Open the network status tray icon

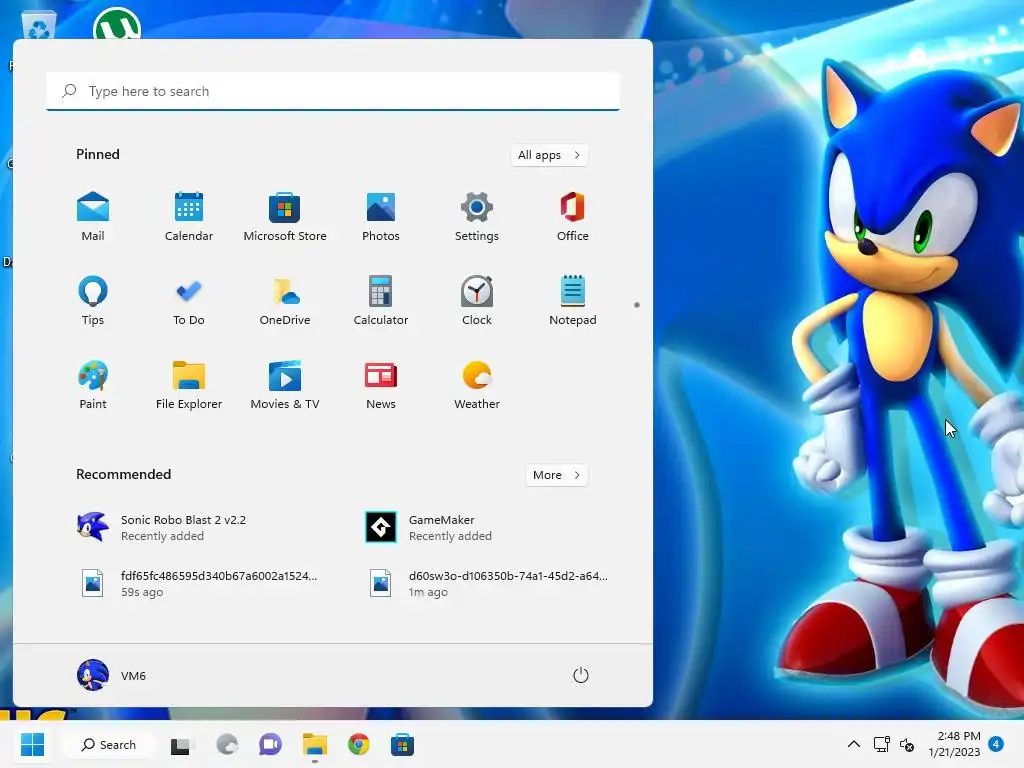pyautogui.click(x=882, y=744)
